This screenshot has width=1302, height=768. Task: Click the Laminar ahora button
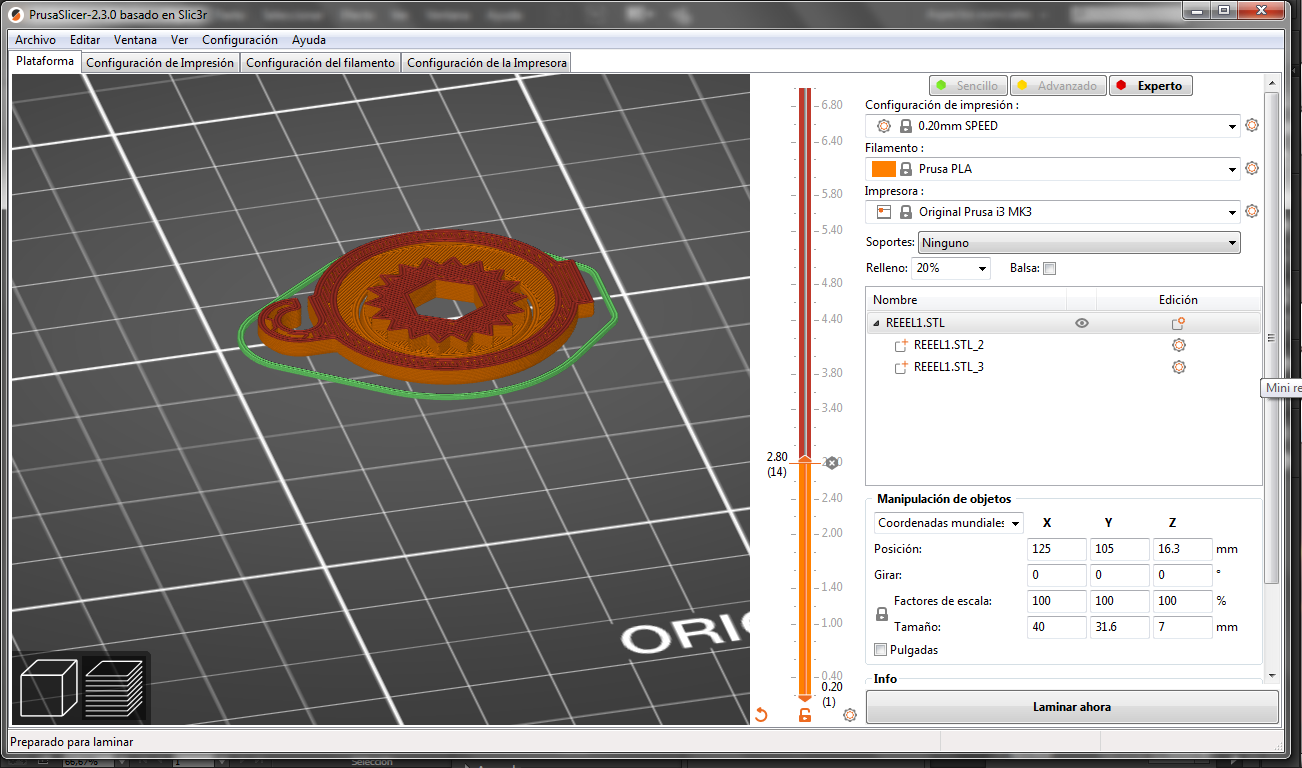click(x=1071, y=707)
